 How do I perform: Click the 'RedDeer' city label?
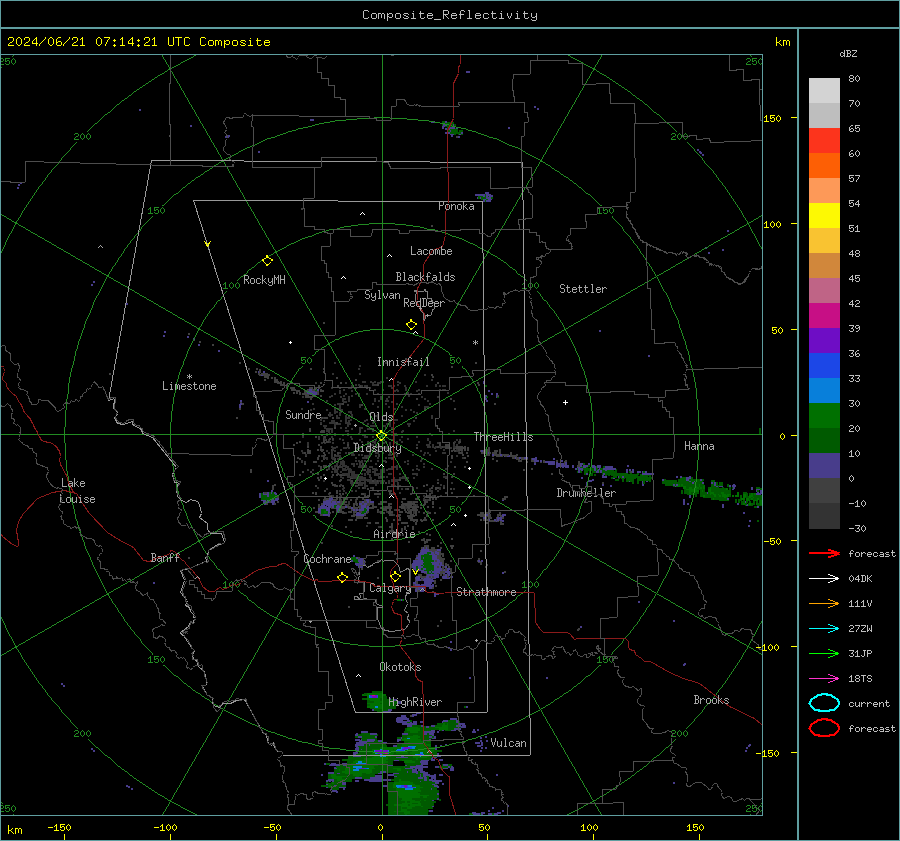pos(424,303)
